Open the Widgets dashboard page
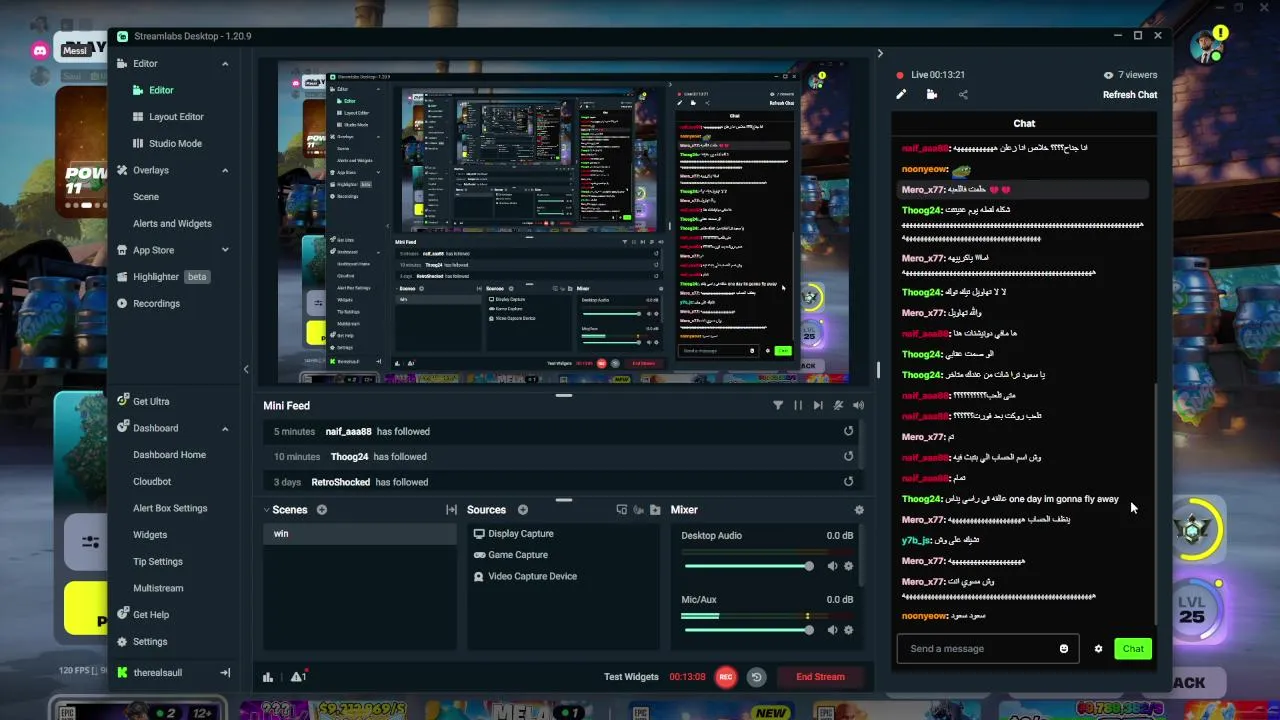Viewport: 1280px width, 720px height. (x=150, y=535)
